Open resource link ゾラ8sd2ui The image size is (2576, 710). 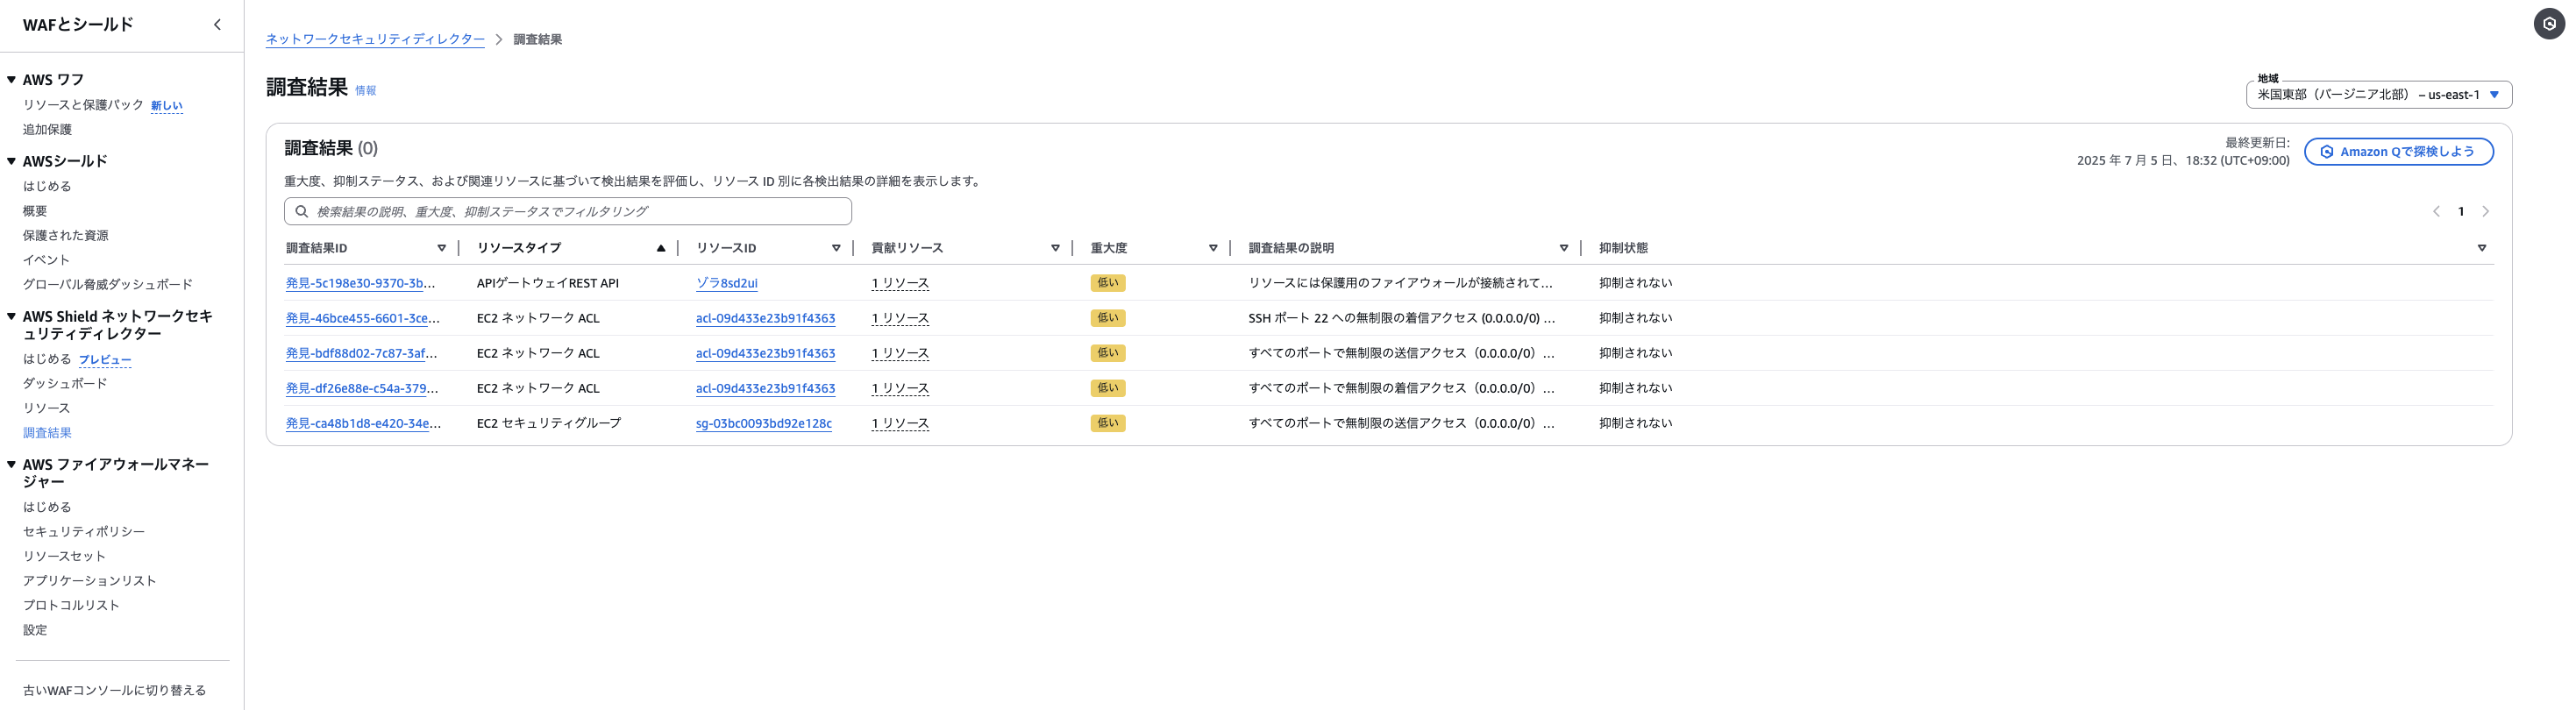click(x=727, y=283)
